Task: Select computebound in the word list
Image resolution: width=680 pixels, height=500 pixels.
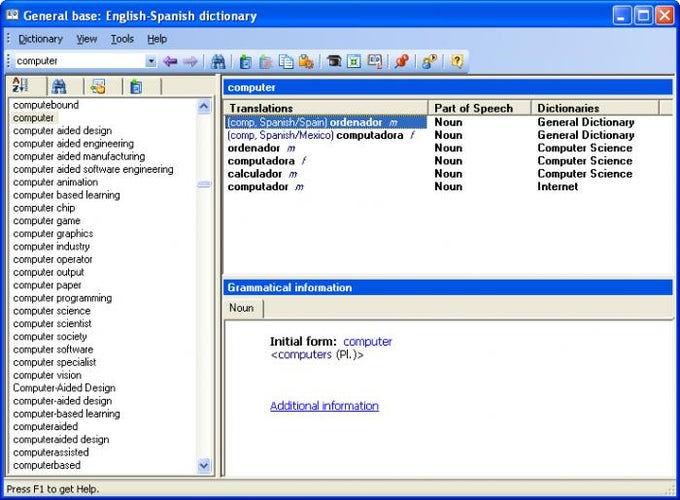Action: 46,105
